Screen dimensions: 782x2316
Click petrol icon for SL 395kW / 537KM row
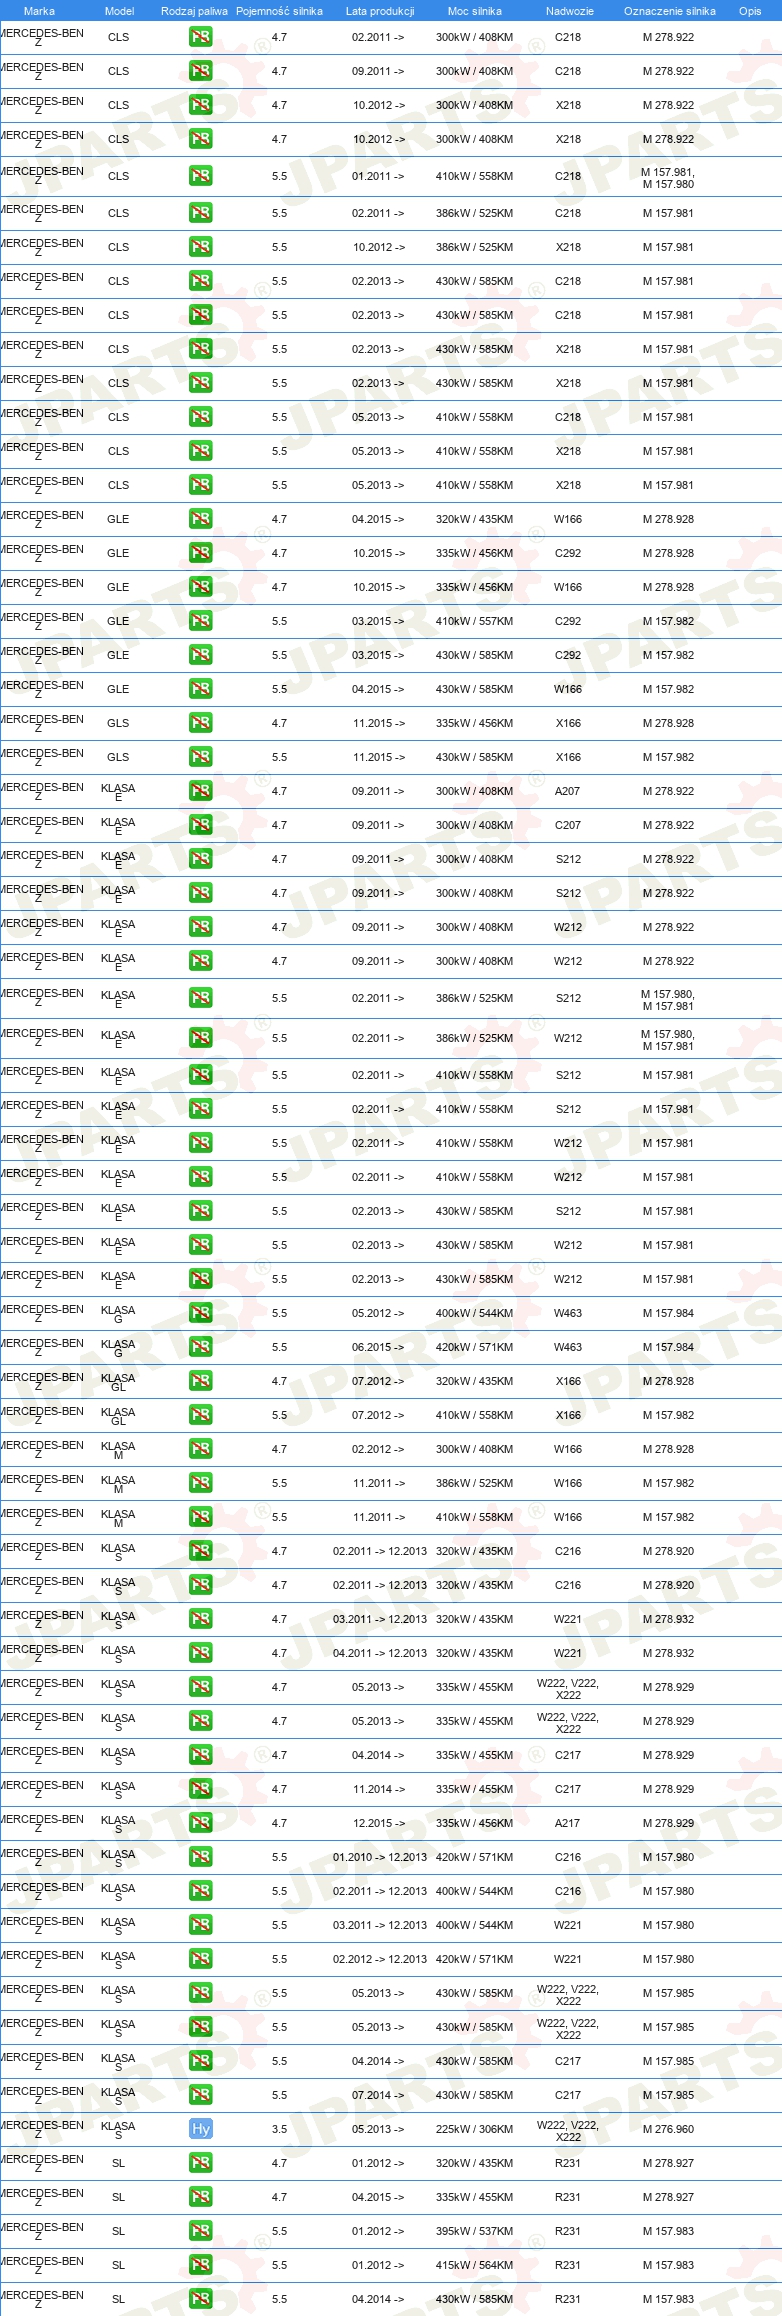coord(200,2231)
